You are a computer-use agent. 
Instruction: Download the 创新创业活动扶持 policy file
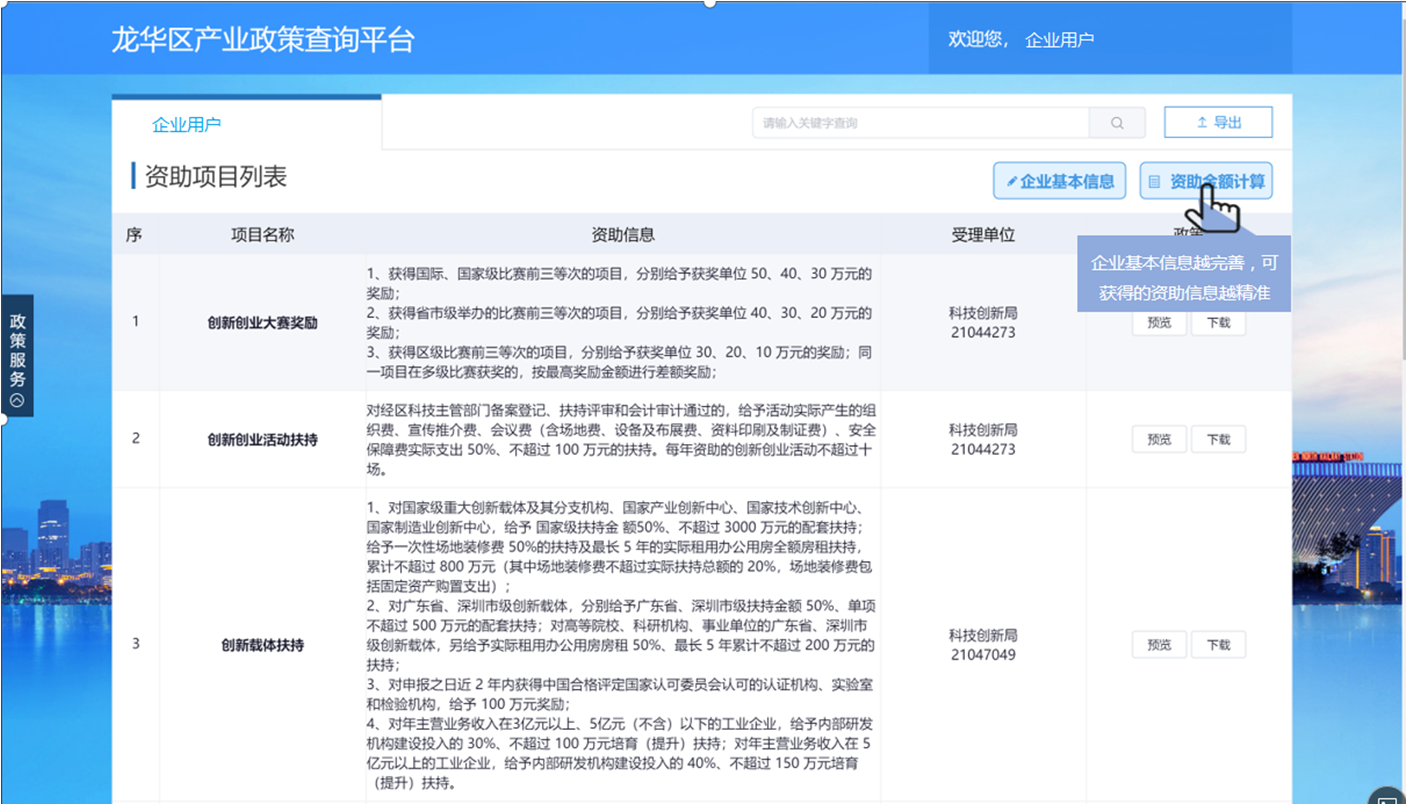[x=1218, y=439]
